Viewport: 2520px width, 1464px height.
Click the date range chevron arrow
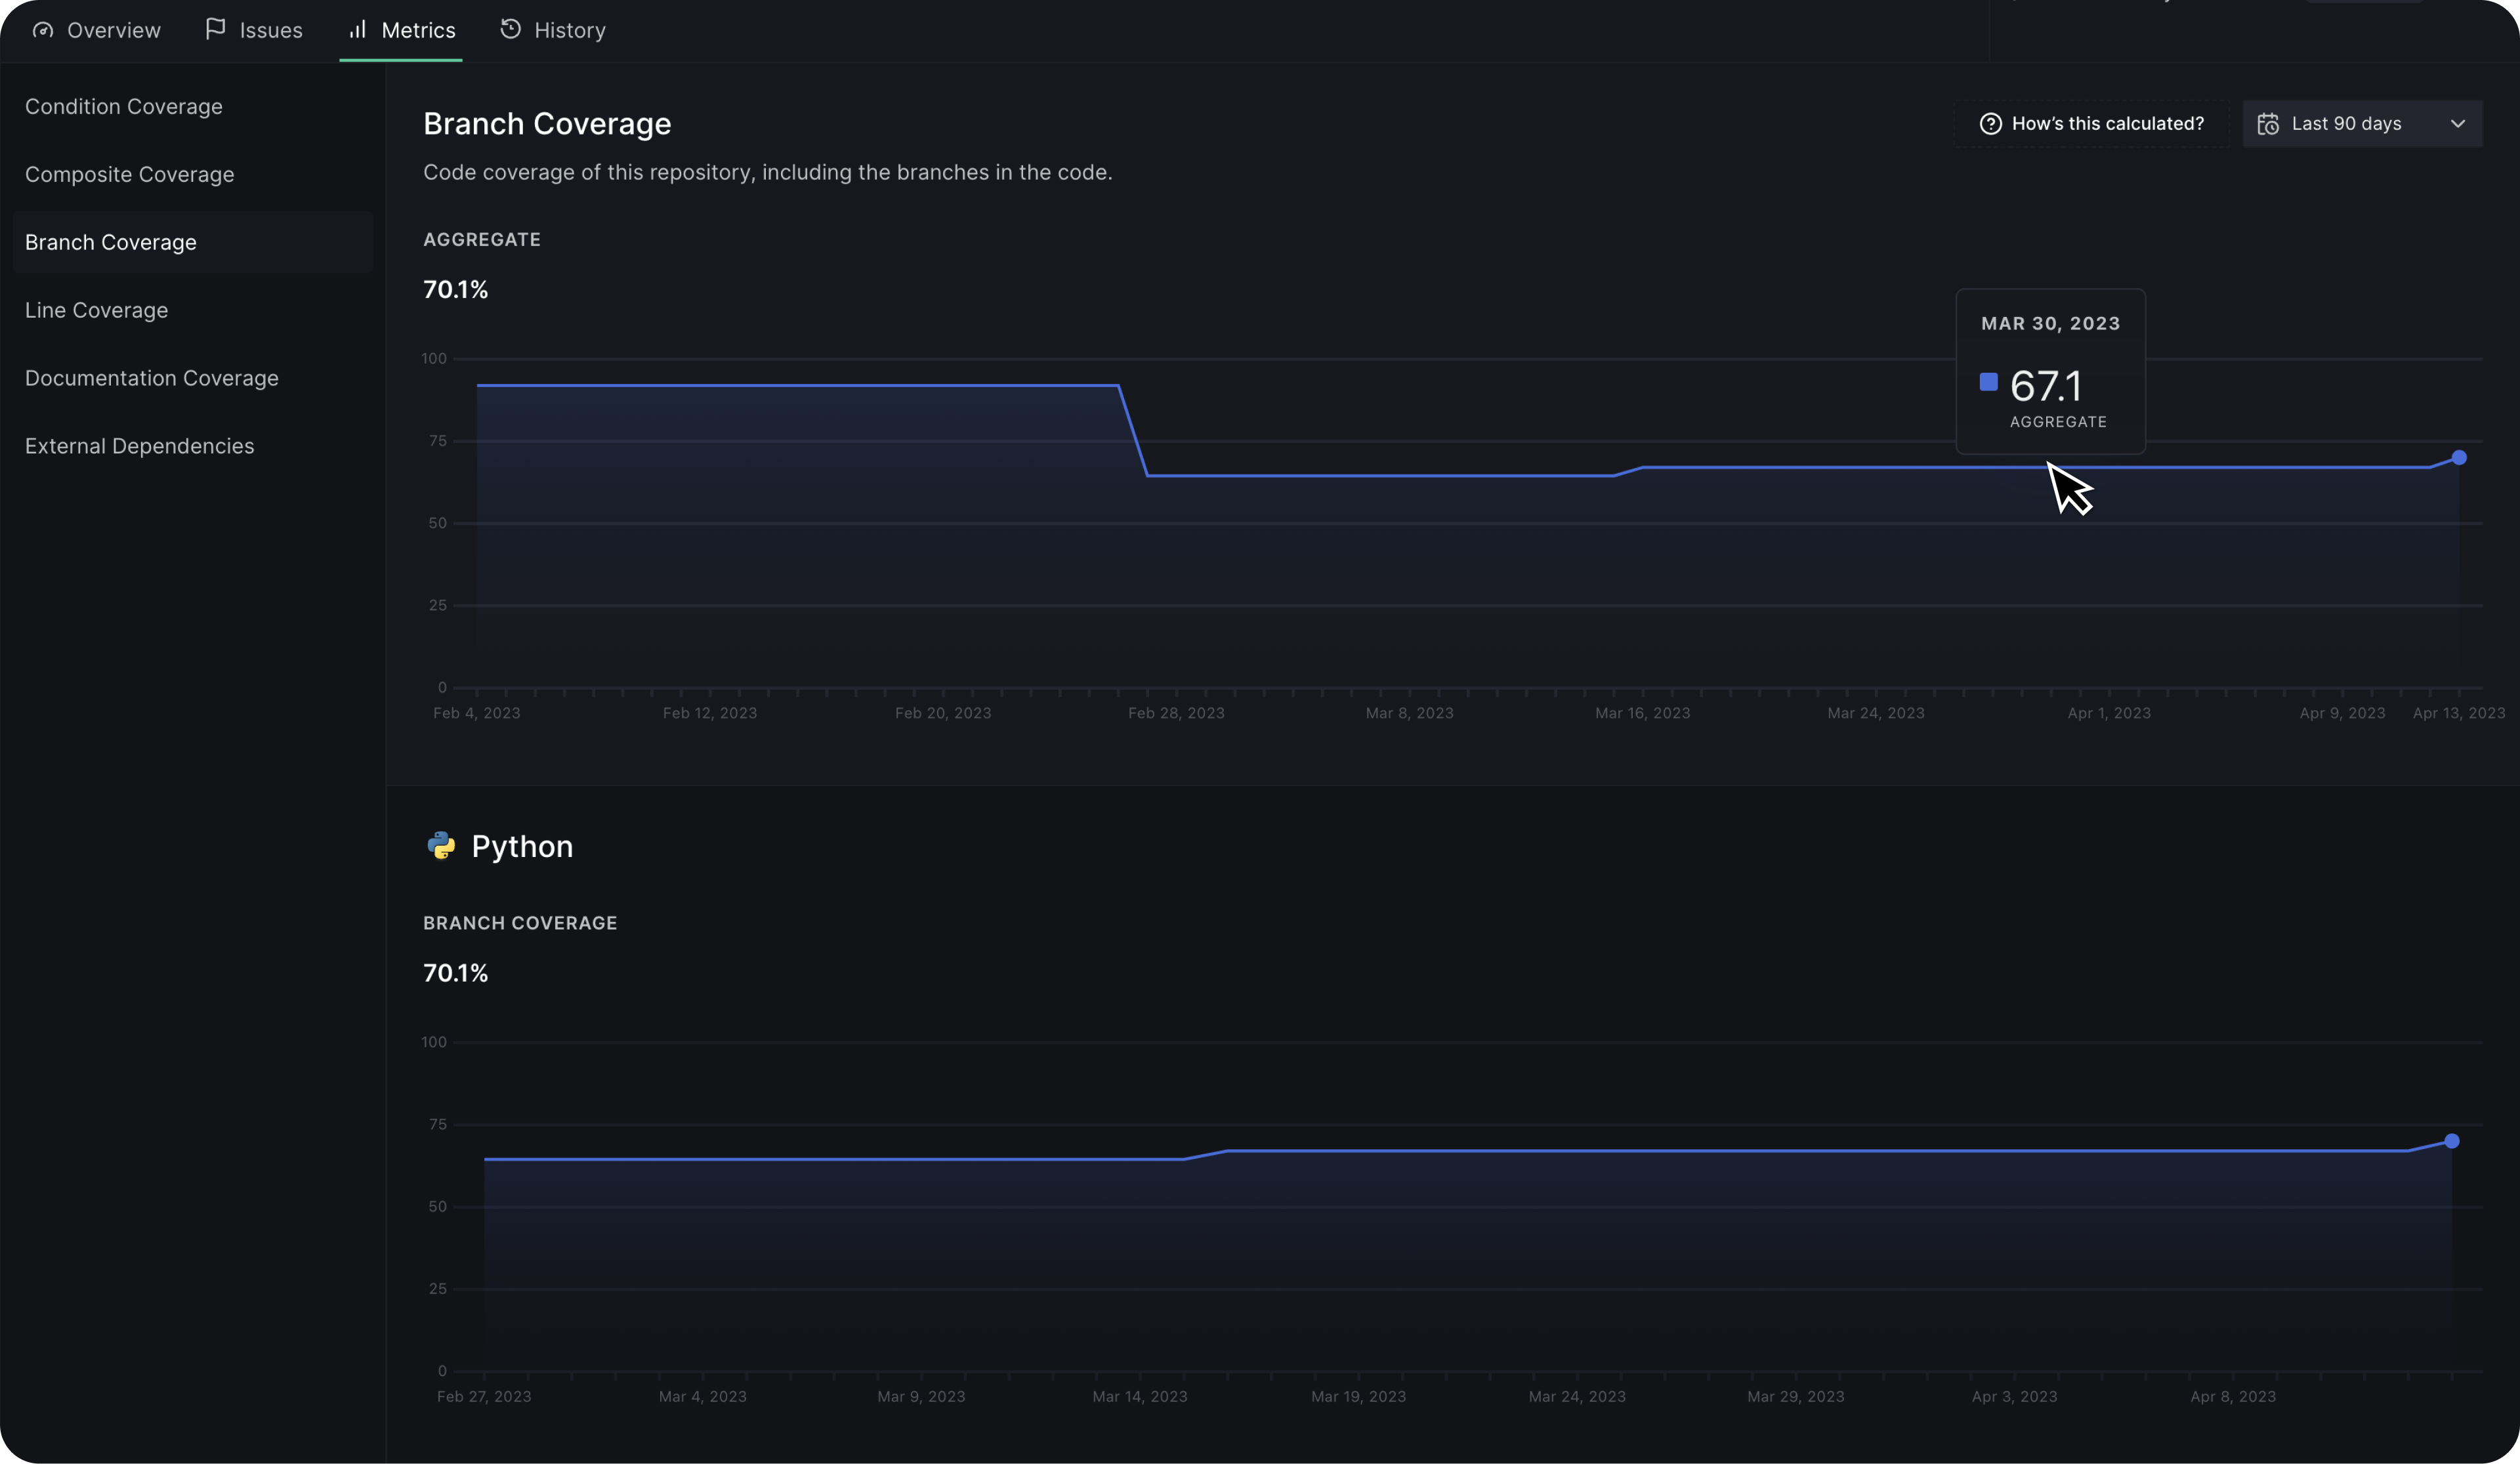pos(2457,124)
